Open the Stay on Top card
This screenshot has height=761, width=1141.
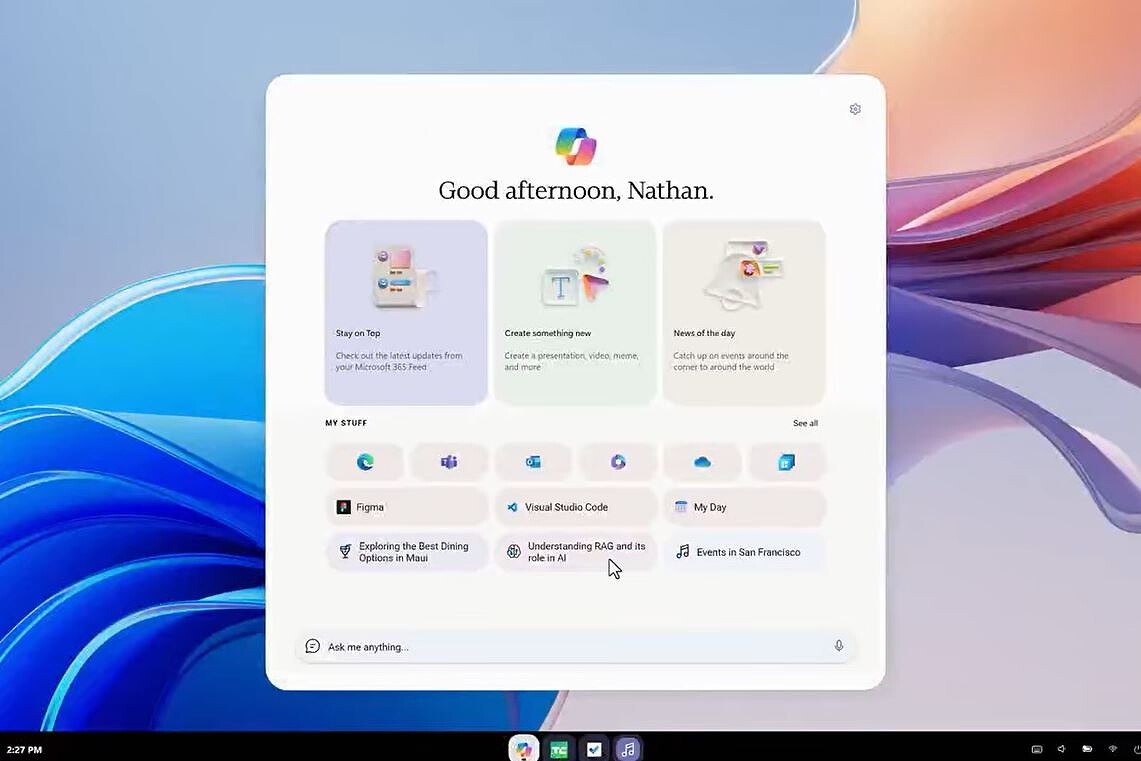pyautogui.click(x=406, y=313)
